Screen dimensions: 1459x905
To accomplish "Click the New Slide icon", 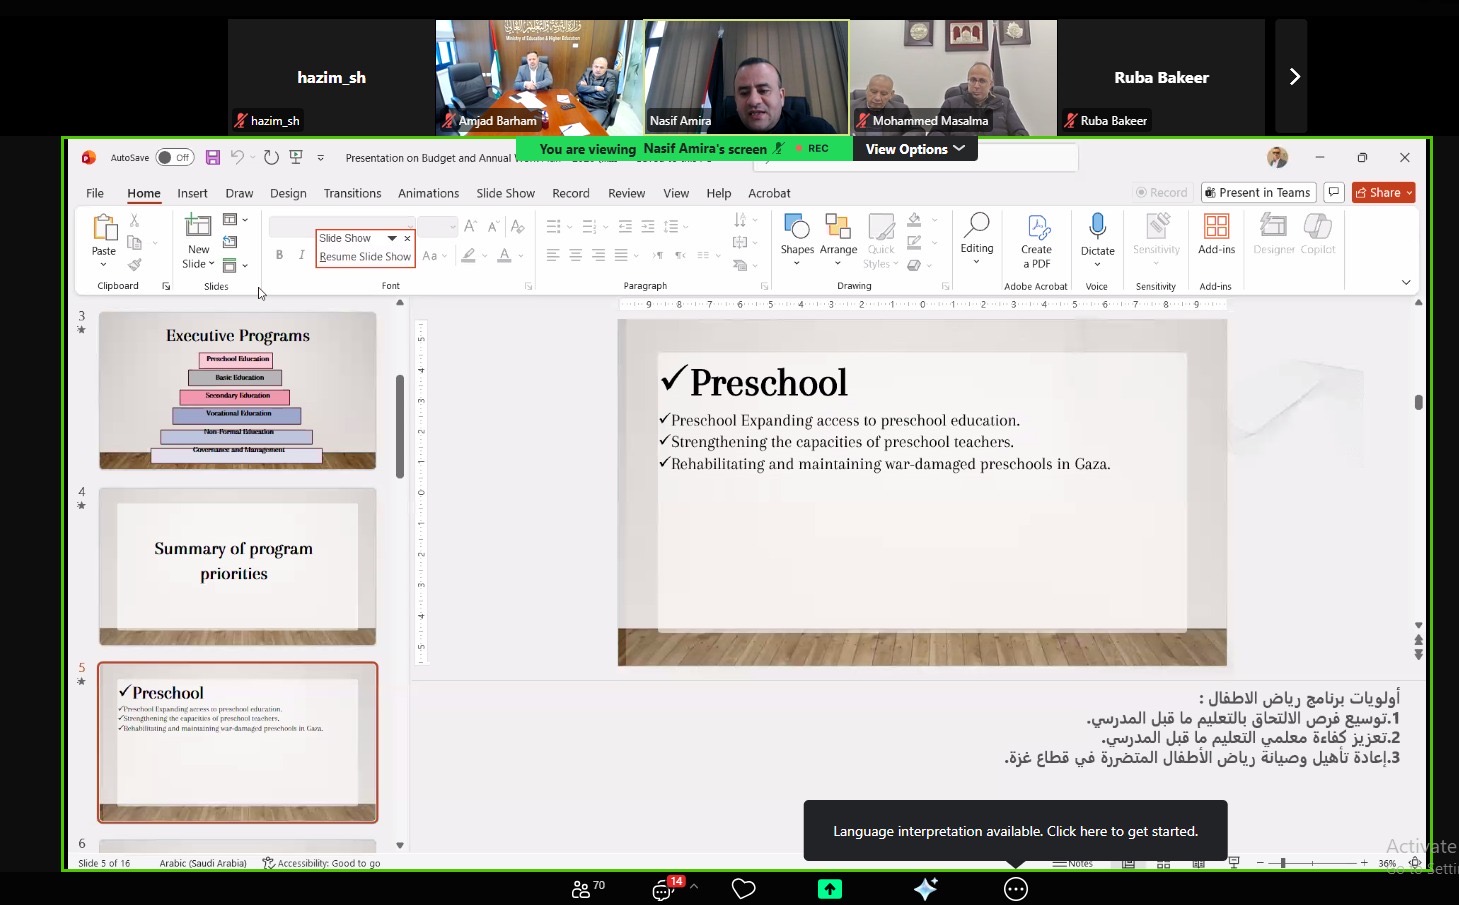I will click(198, 229).
